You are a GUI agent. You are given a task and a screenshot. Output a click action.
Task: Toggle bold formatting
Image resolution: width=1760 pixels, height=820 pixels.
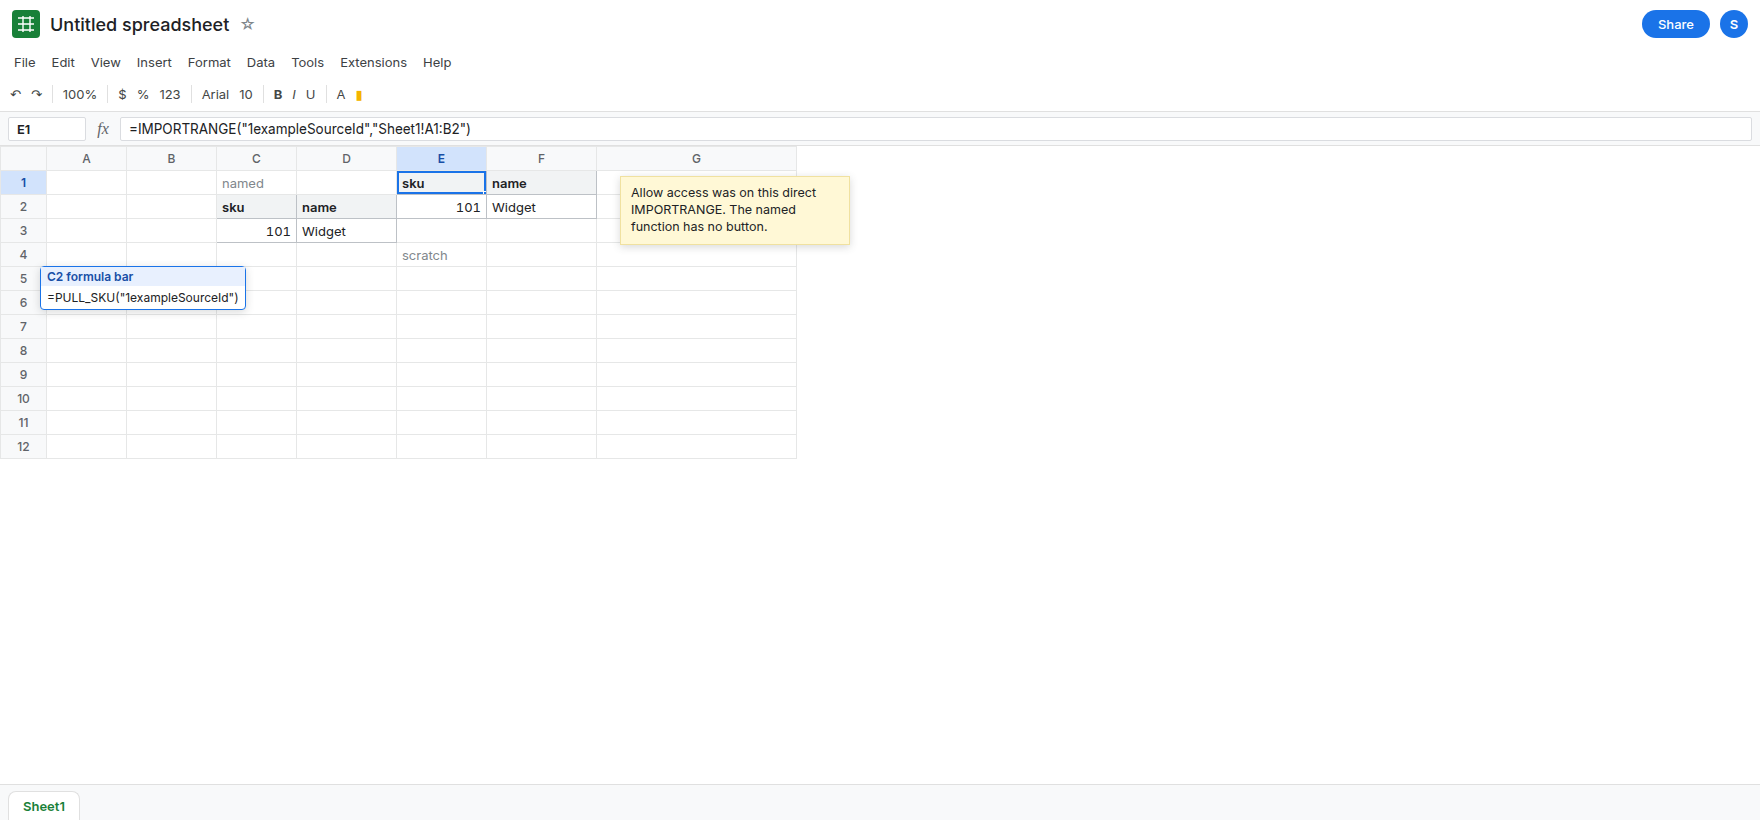pyautogui.click(x=278, y=94)
